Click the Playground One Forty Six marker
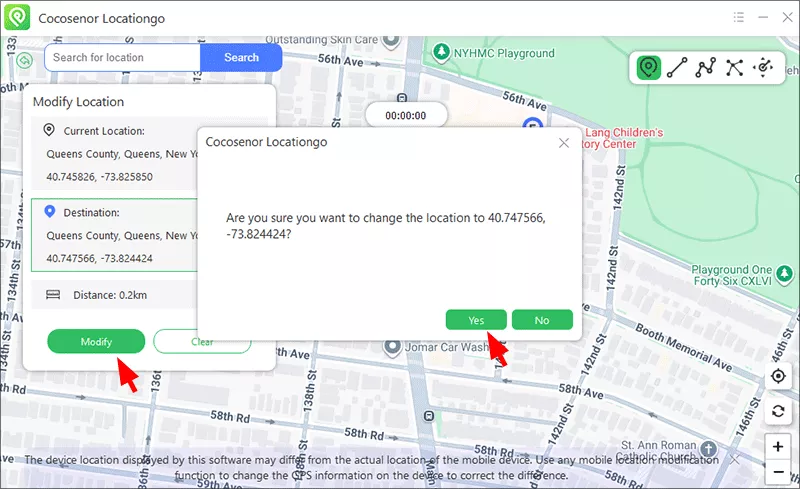 (x=784, y=274)
